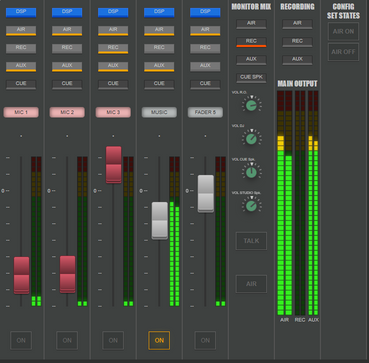Enable CUE on MIC 3 channel

click(x=113, y=84)
